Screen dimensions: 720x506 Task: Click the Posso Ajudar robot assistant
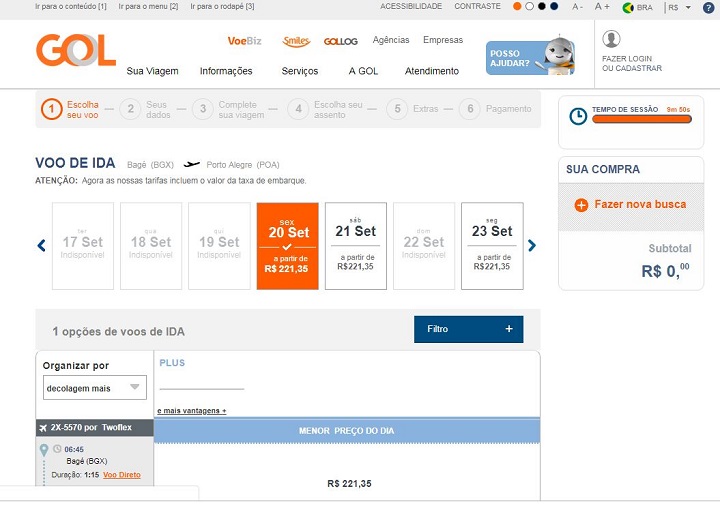click(530, 57)
